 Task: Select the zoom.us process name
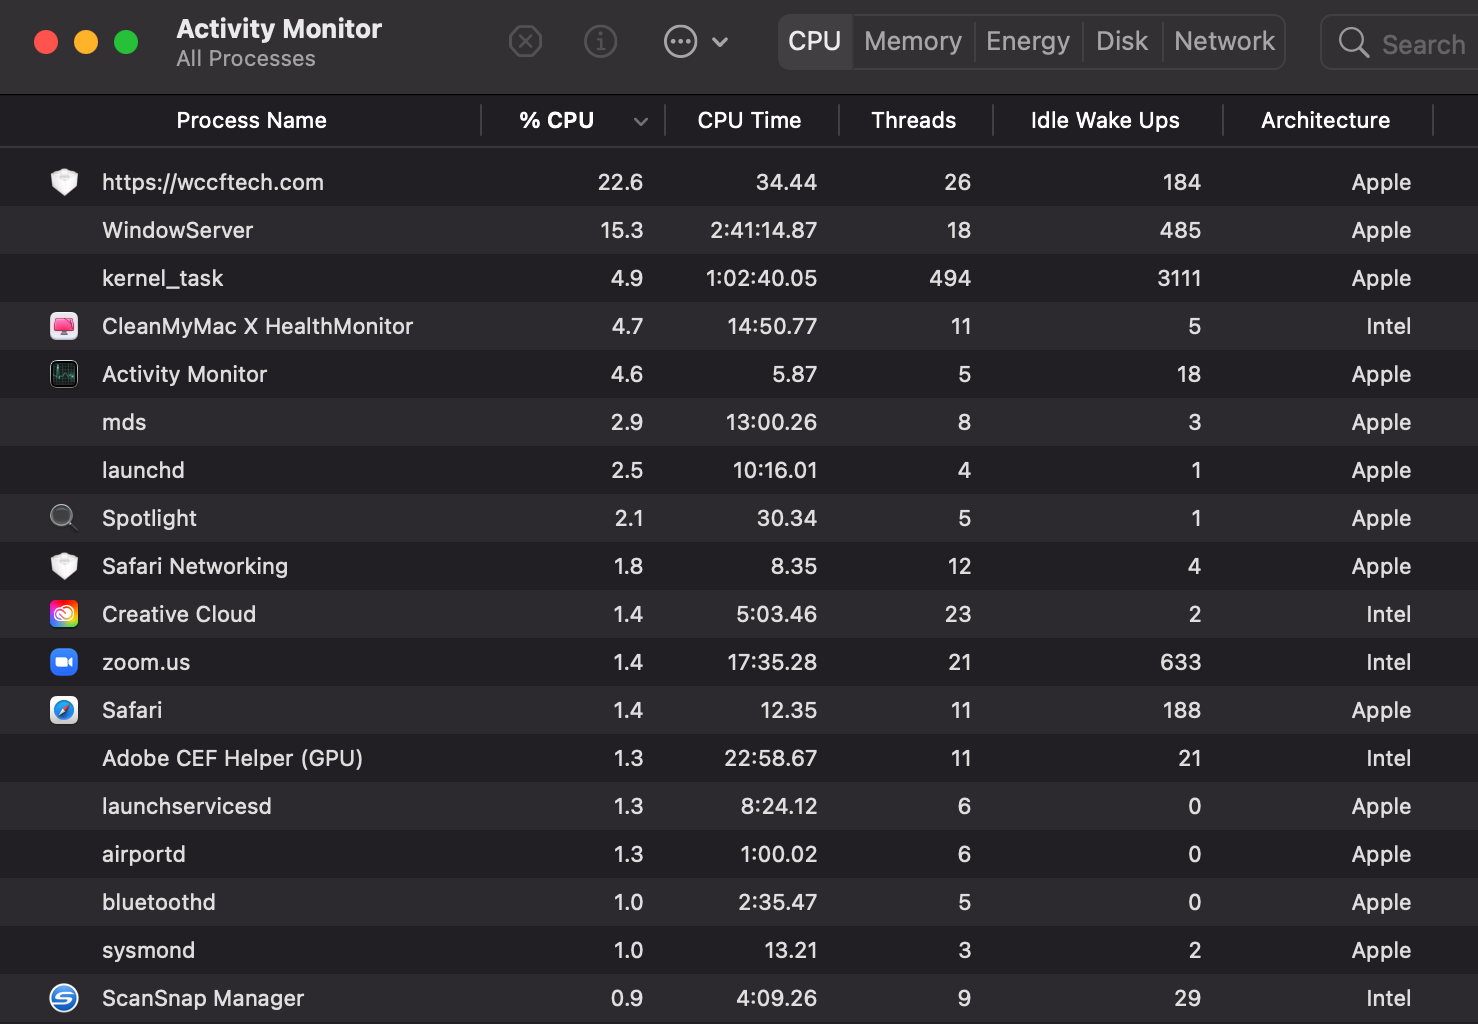(x=146, y=662)
